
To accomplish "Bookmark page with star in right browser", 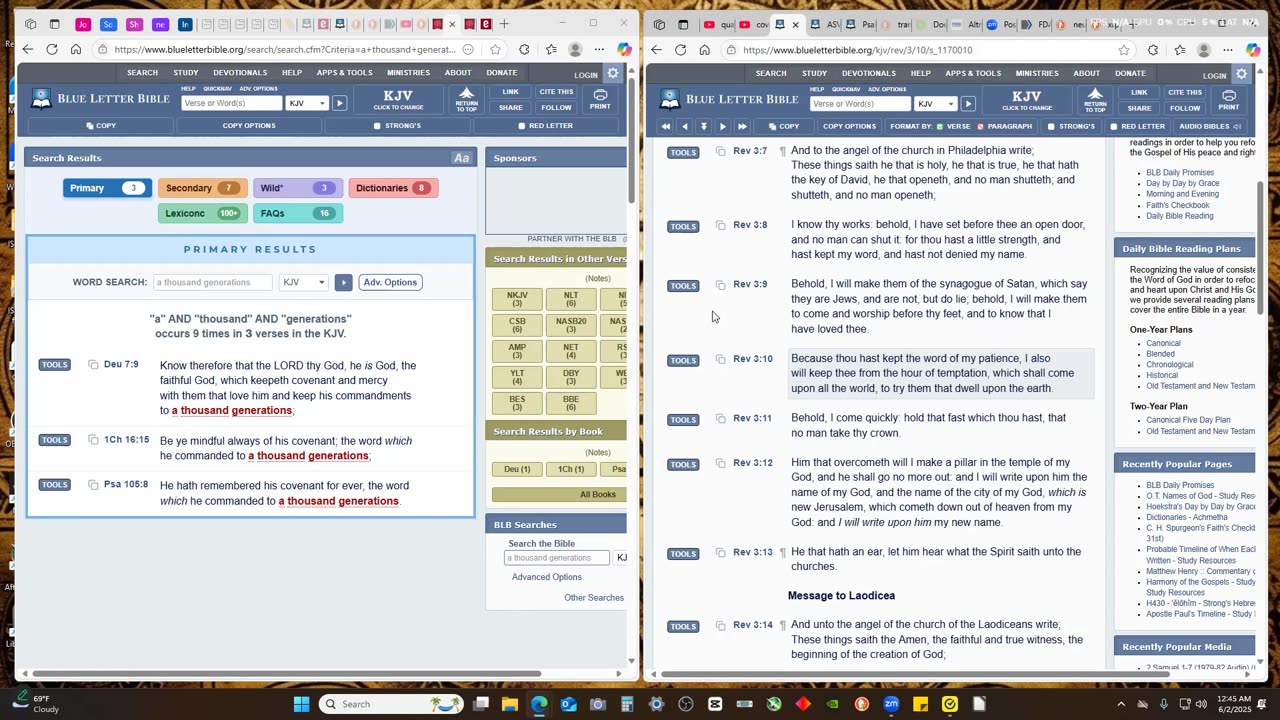I will coord(1124,50).
